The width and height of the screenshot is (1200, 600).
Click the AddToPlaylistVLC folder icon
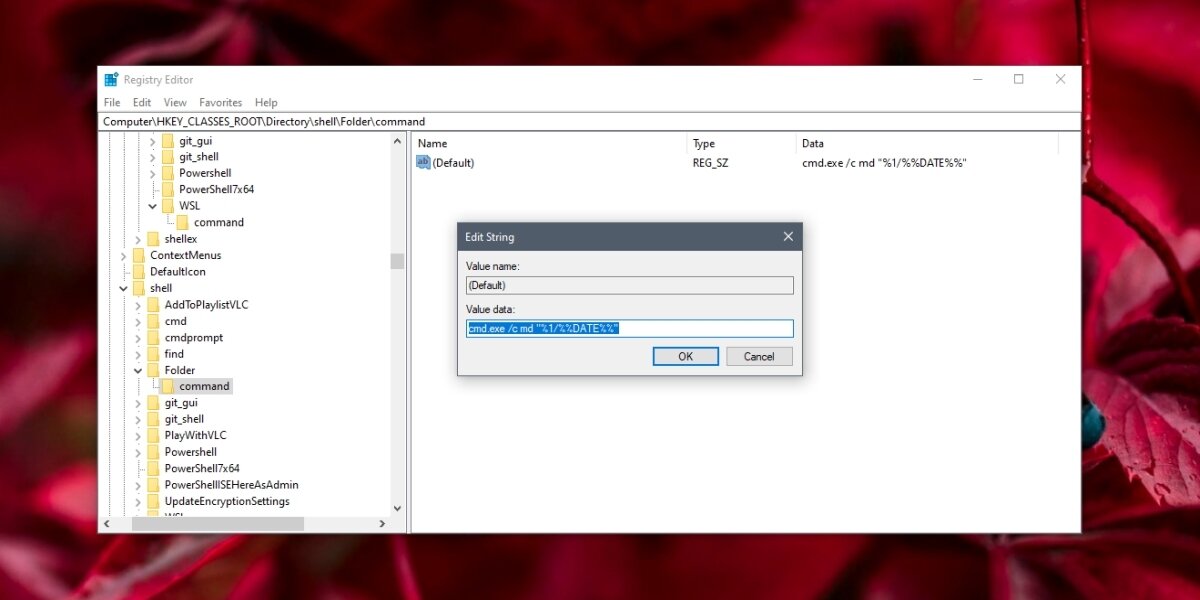[x=153, y=304]
